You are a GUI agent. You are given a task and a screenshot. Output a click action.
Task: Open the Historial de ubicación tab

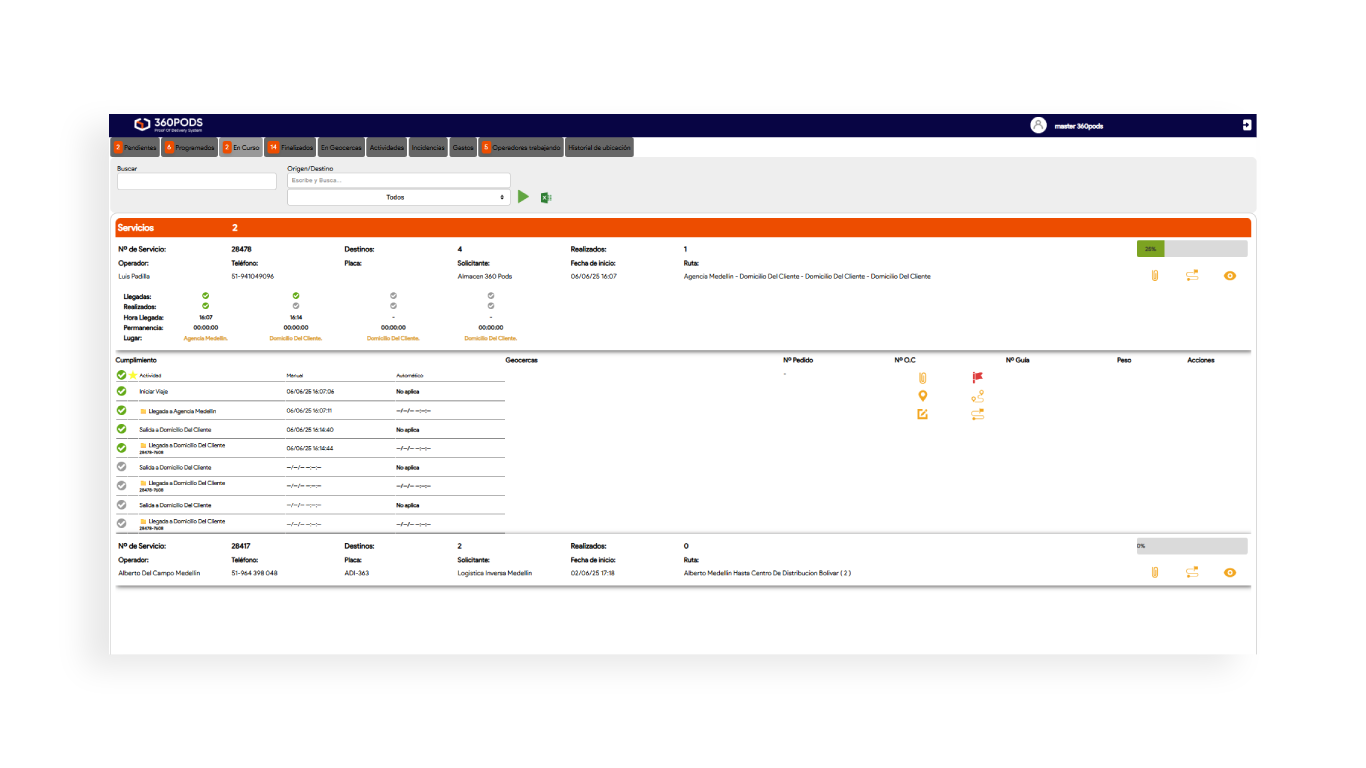pos(599,147)
